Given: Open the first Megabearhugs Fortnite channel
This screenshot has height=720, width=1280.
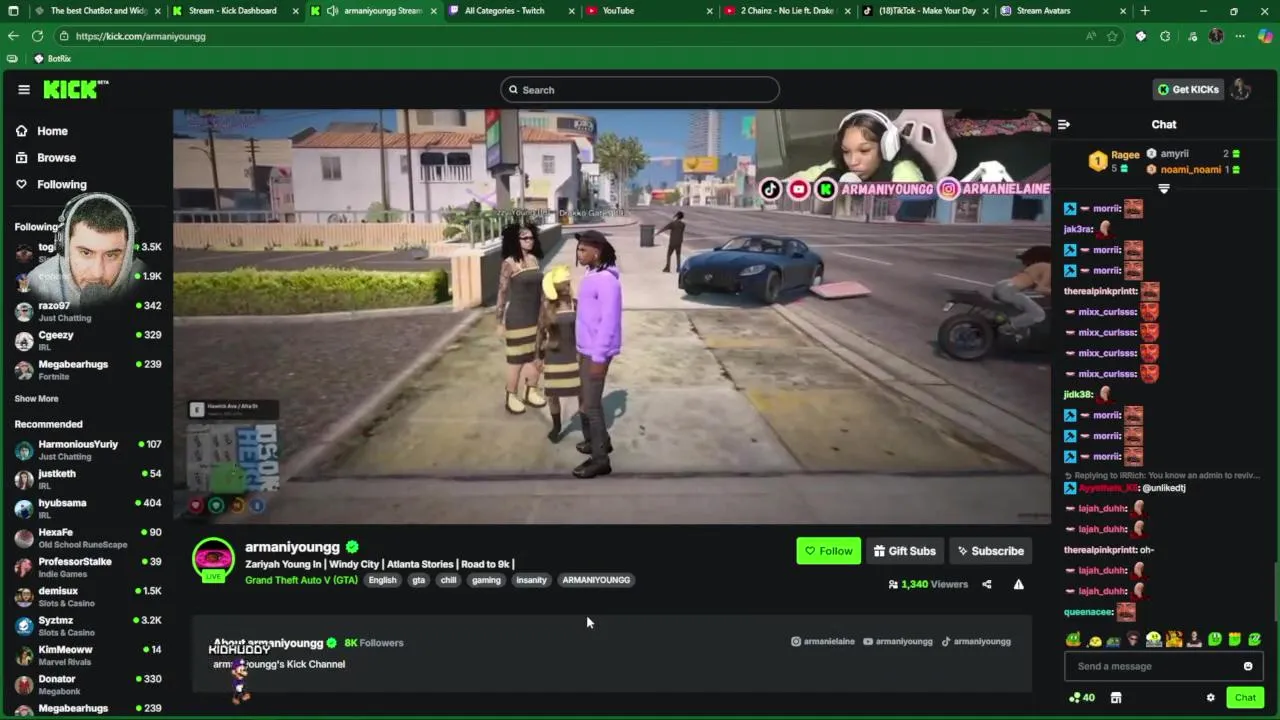Looking at the screenshot, I should click(x=88, y=370).
